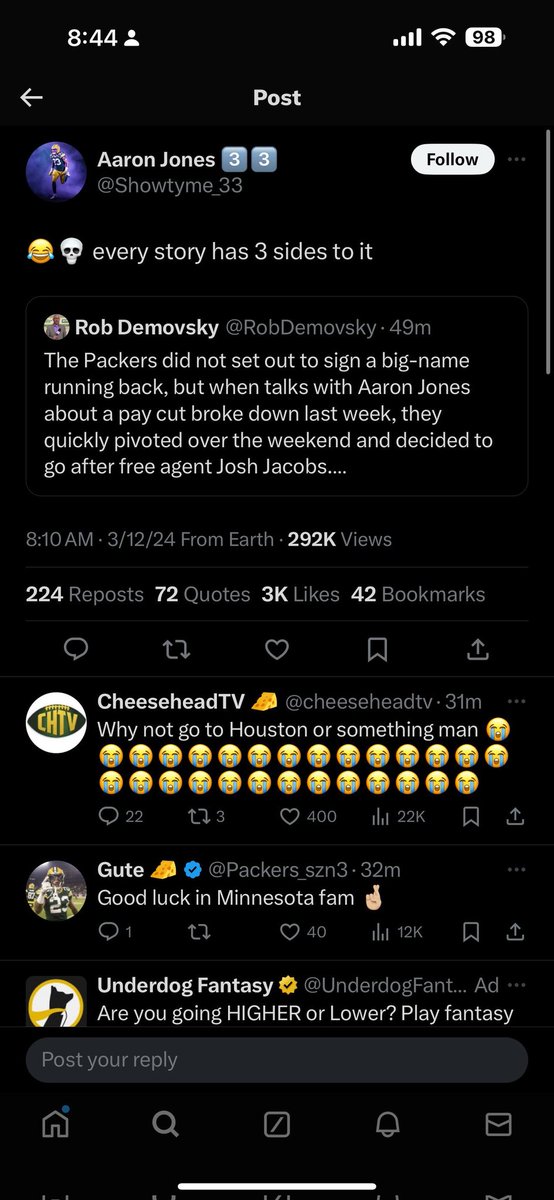Open Notifications bell in bottom bar

(x=388, y=1124)
